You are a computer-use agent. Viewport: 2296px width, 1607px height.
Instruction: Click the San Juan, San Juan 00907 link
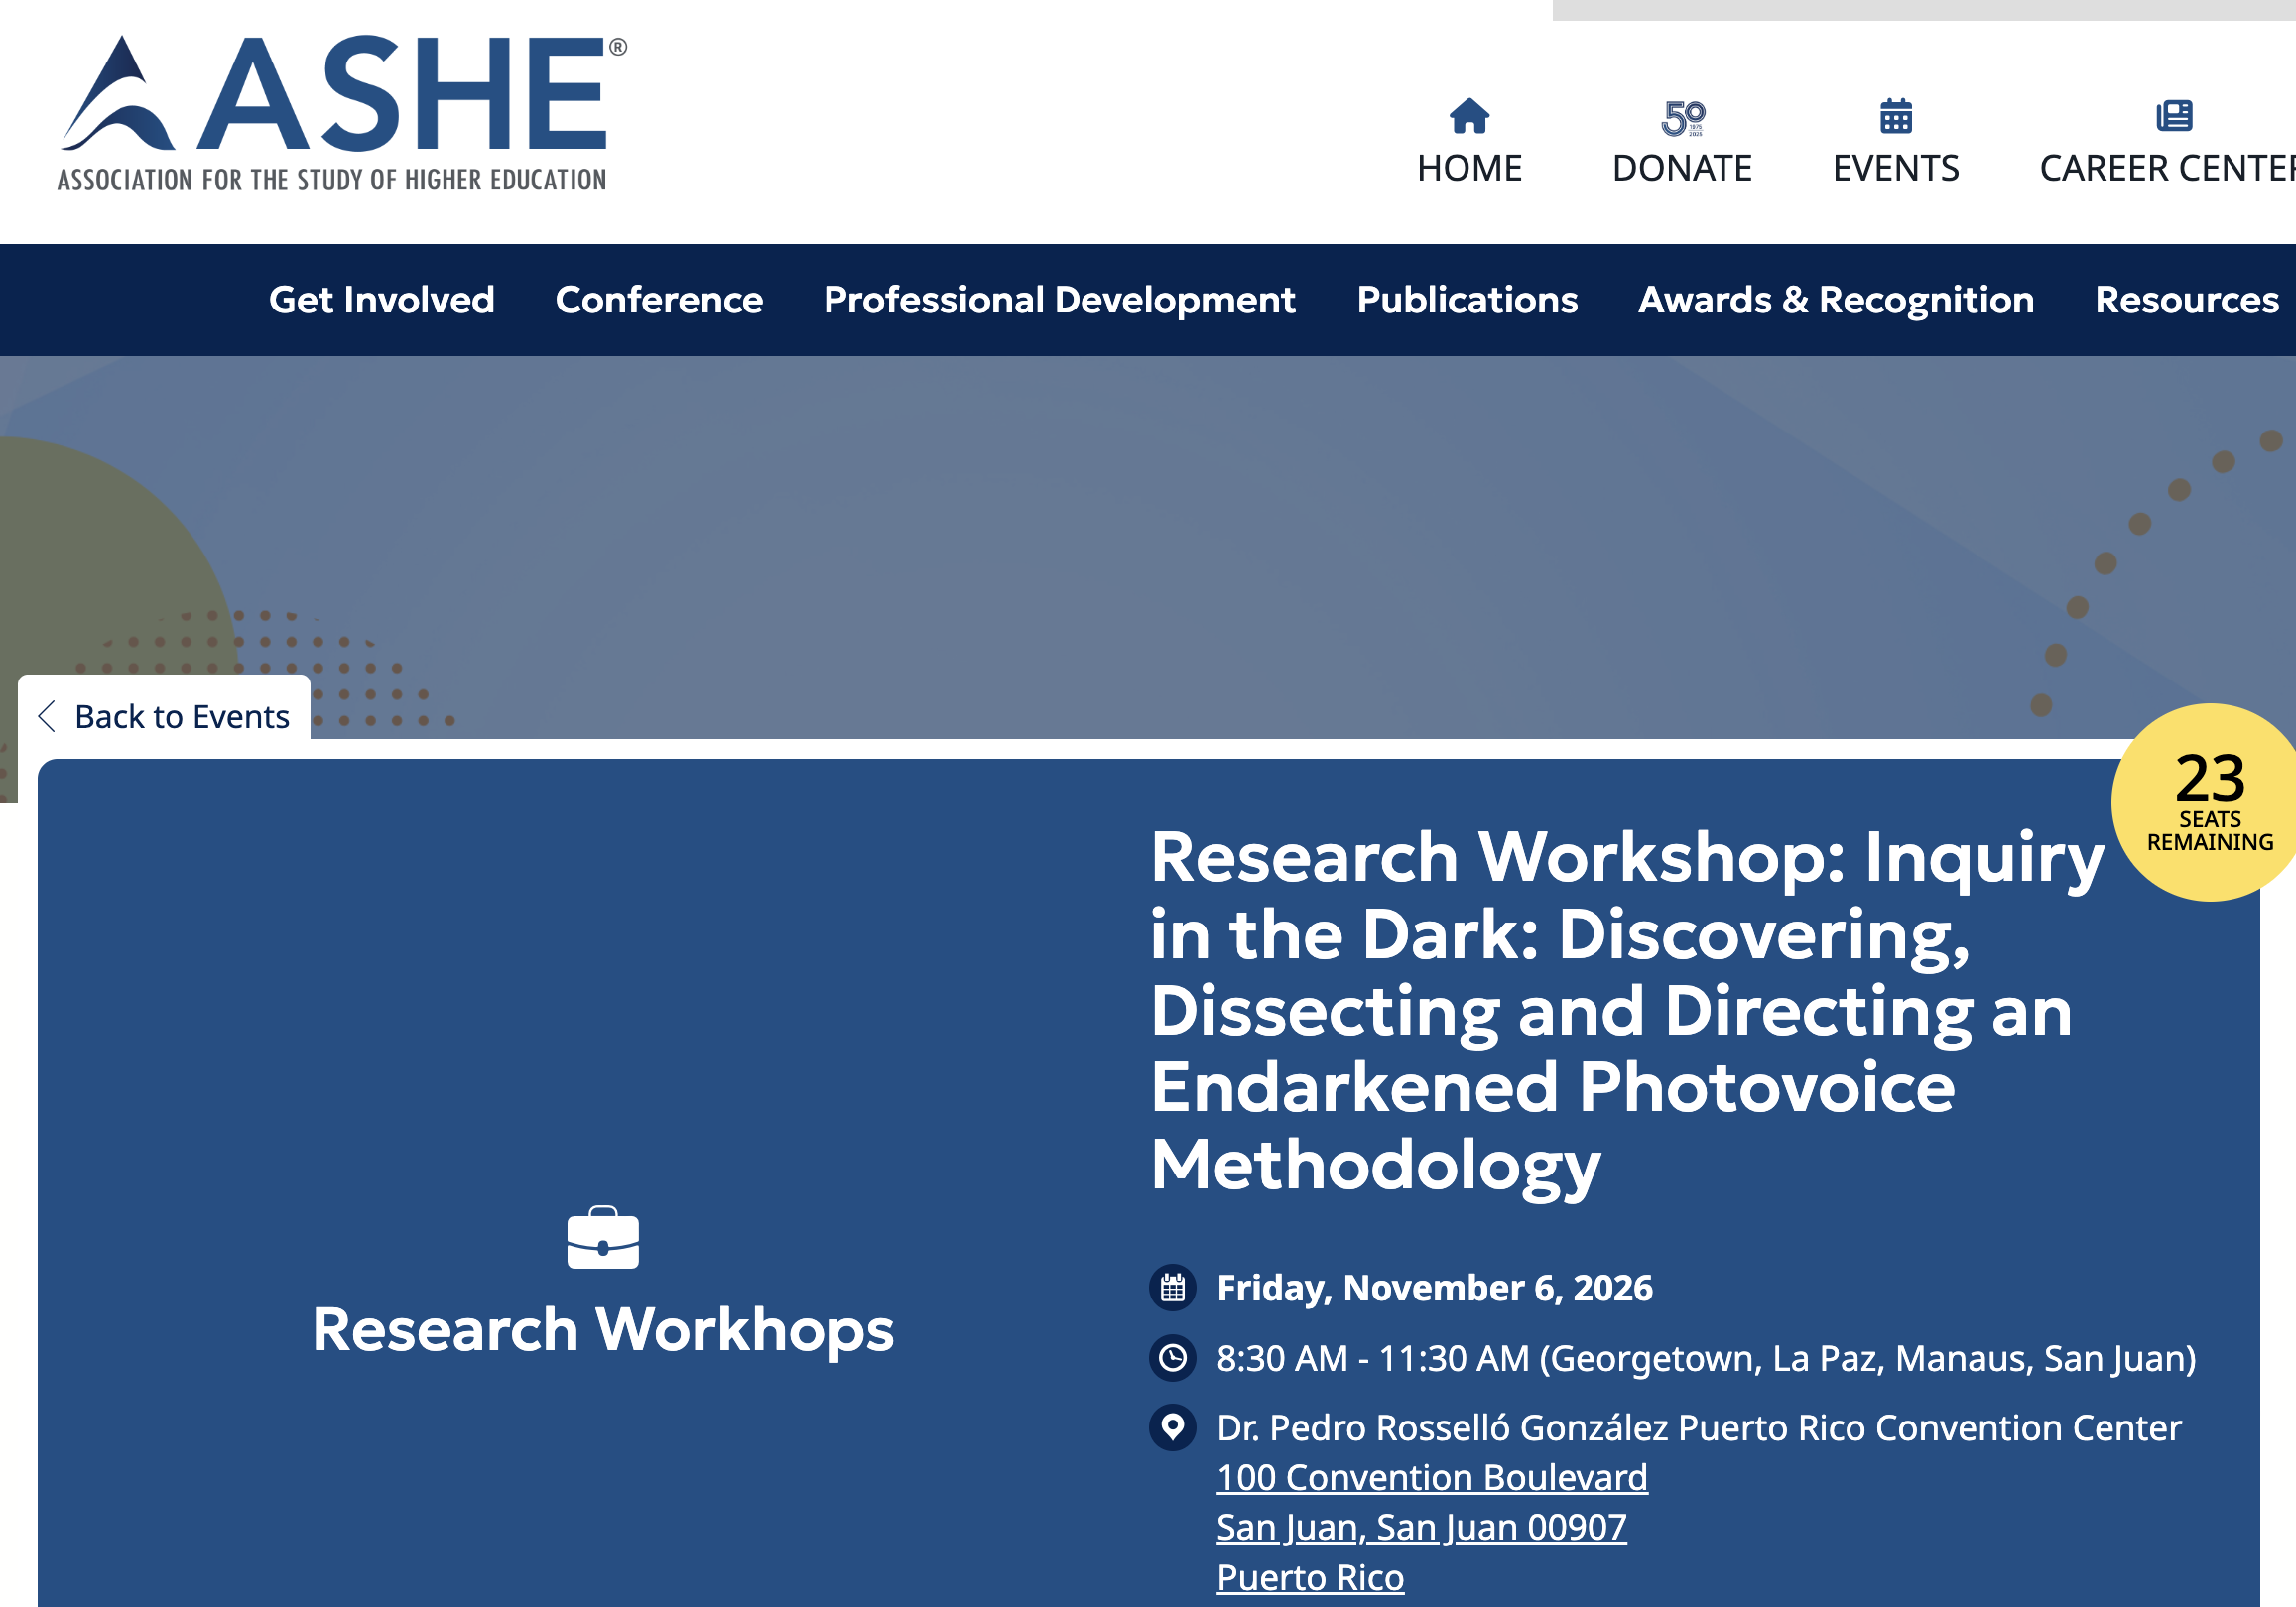click(1421, 1527)
